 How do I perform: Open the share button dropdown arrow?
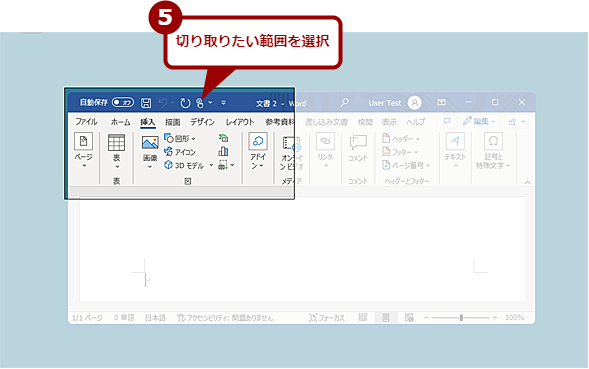[x=523, y=121]
